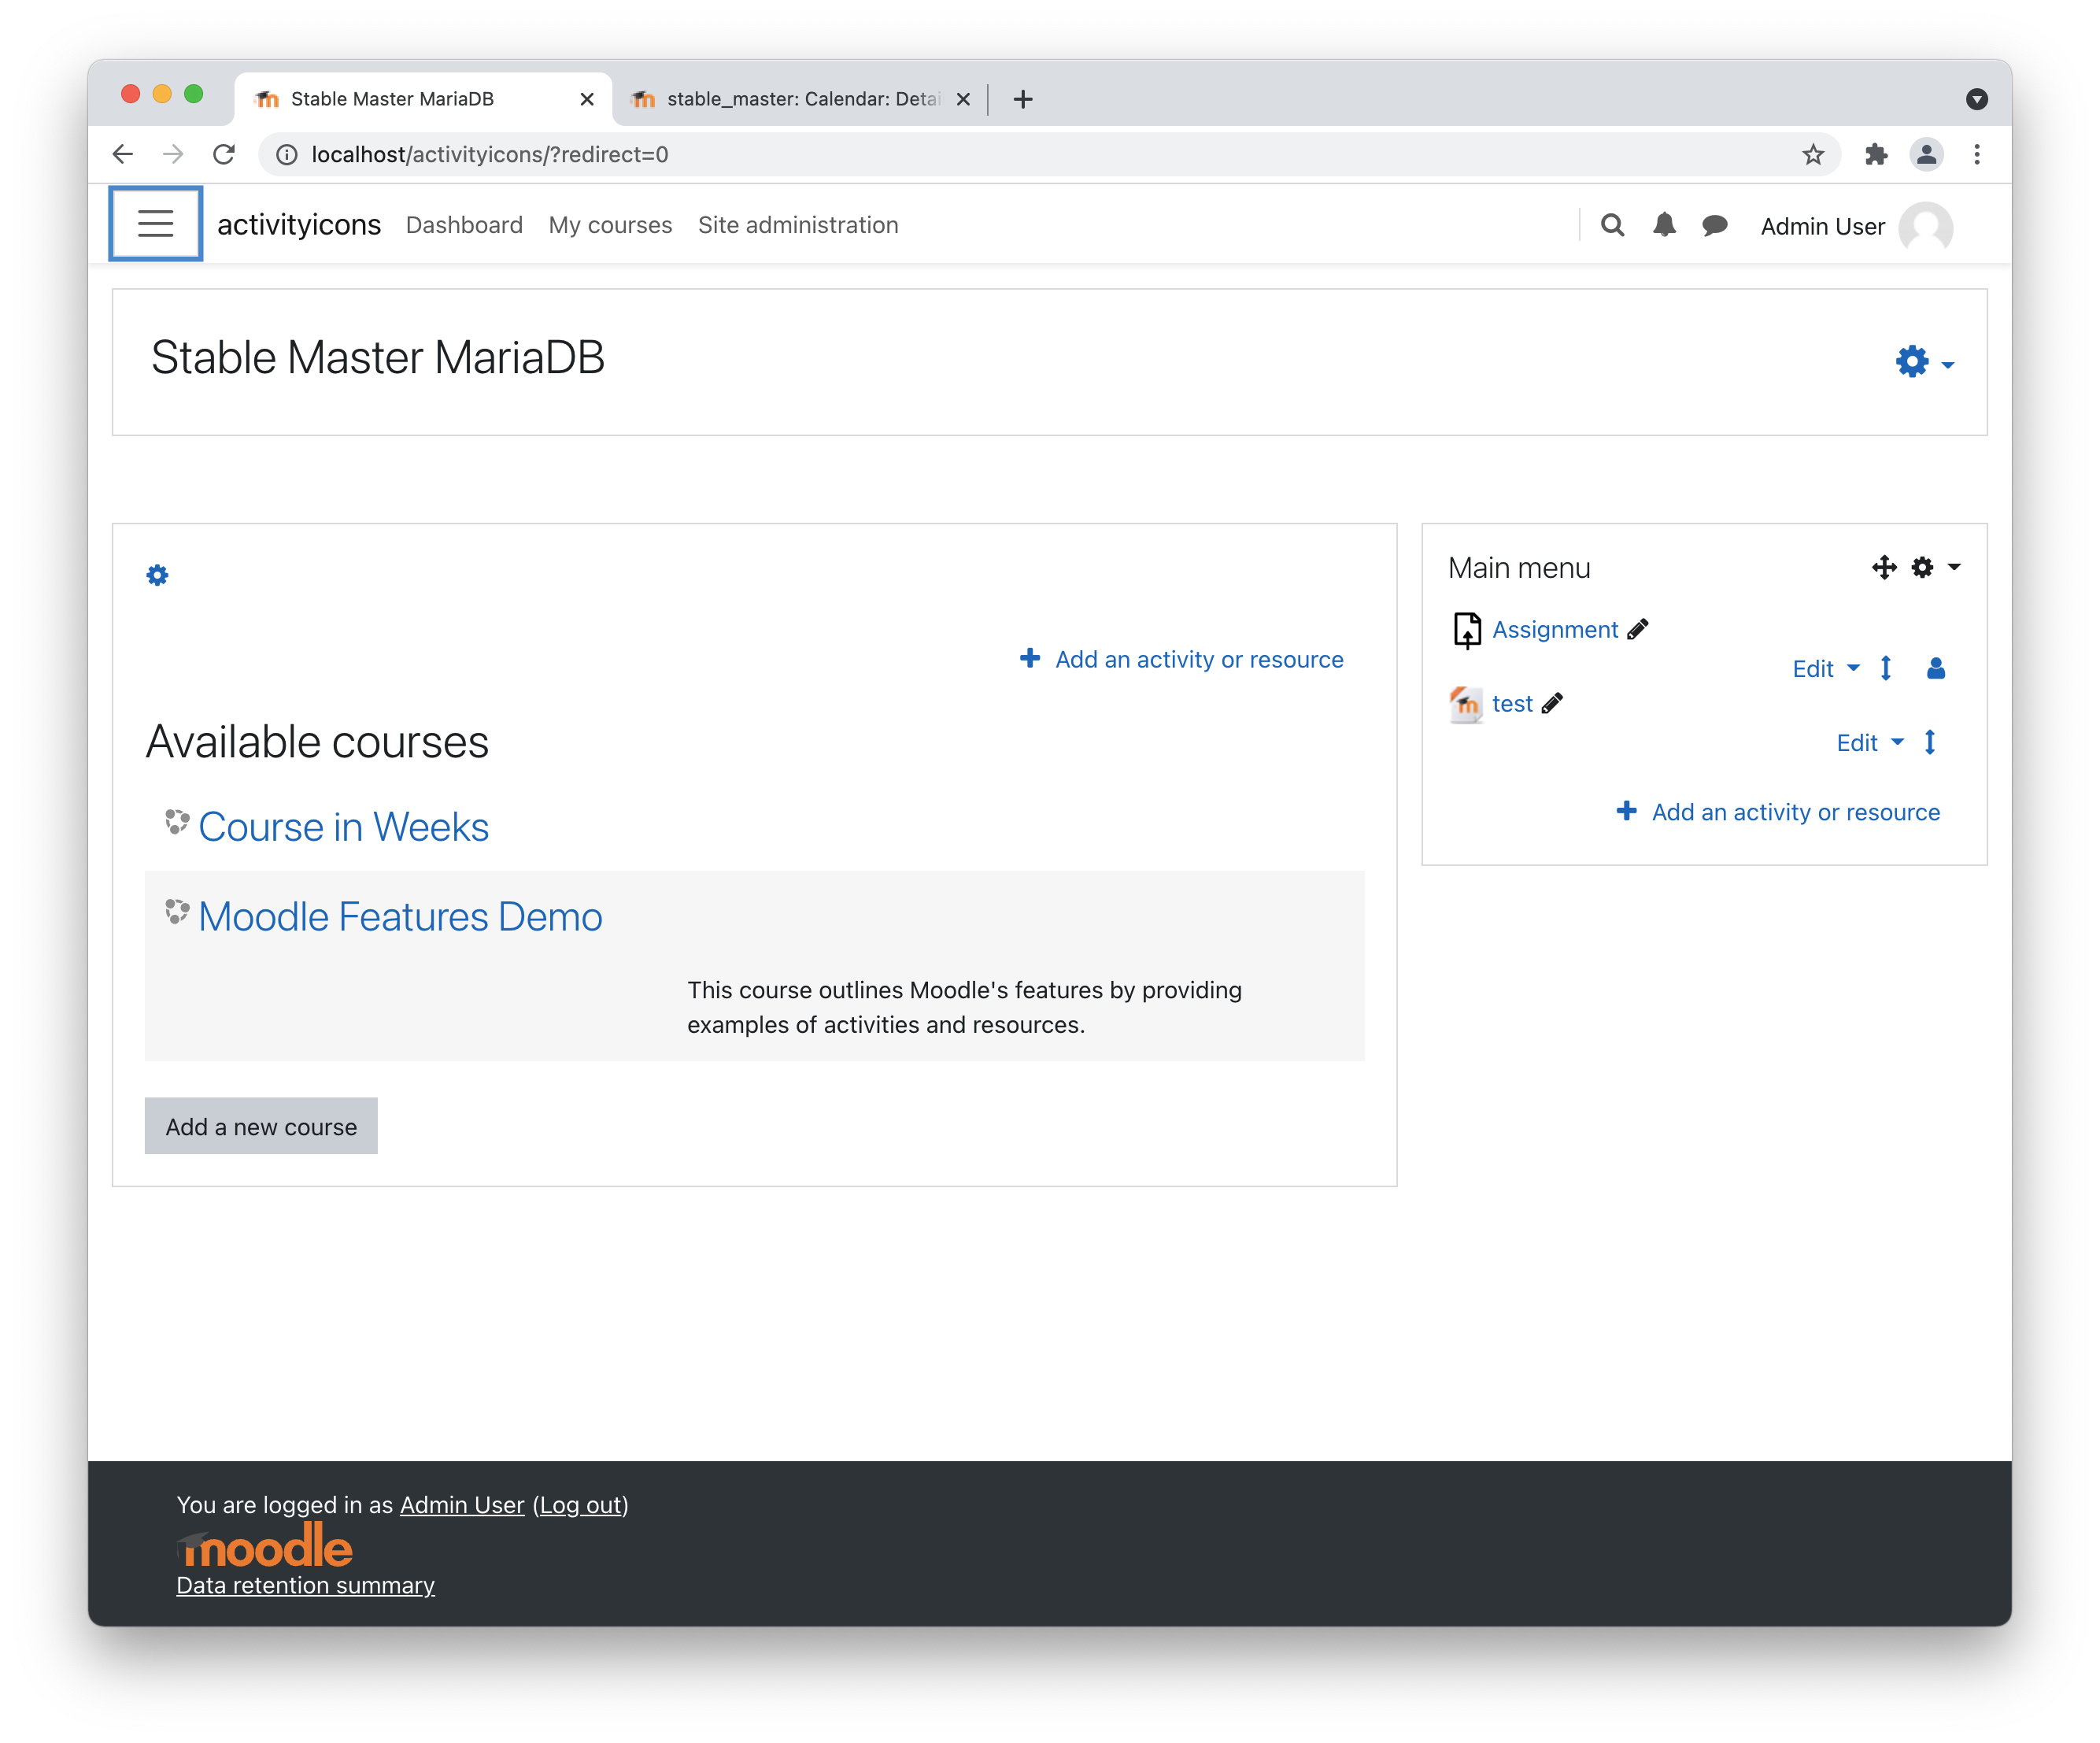2100x1743 pixels.
Task: Open Course in Weeks link
Action: point(343,827)
